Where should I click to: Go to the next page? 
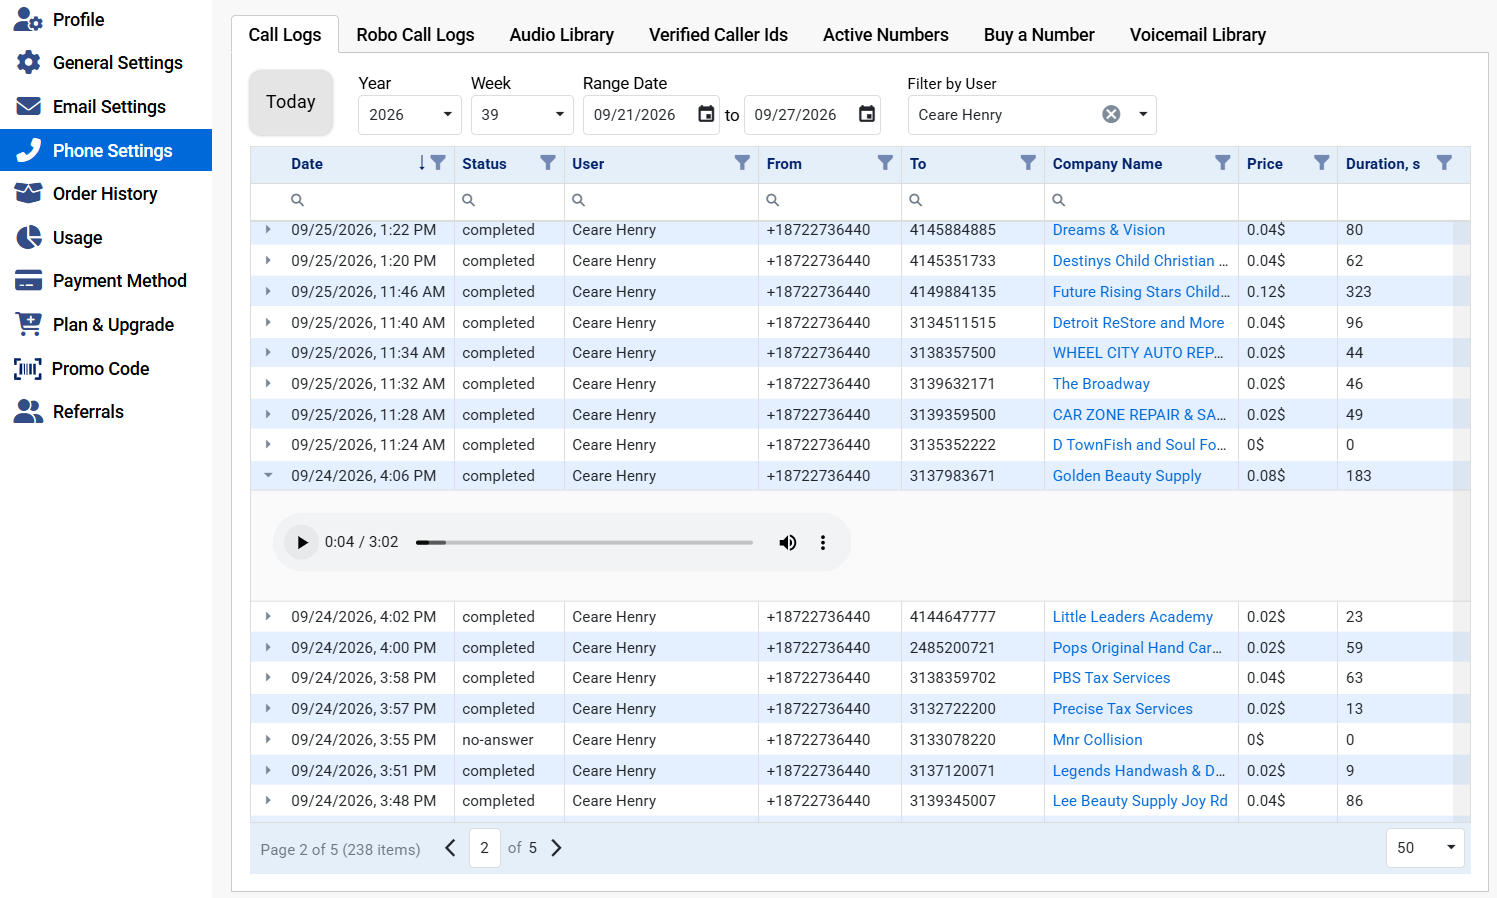557,848
